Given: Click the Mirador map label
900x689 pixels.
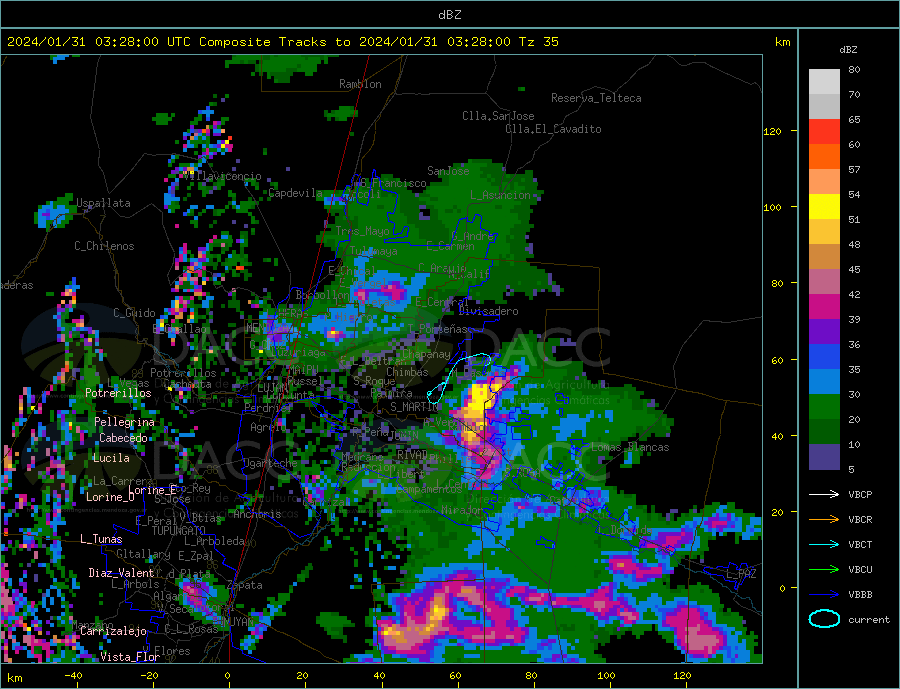Looking at the screenshot, I should [x=462, y=510].
